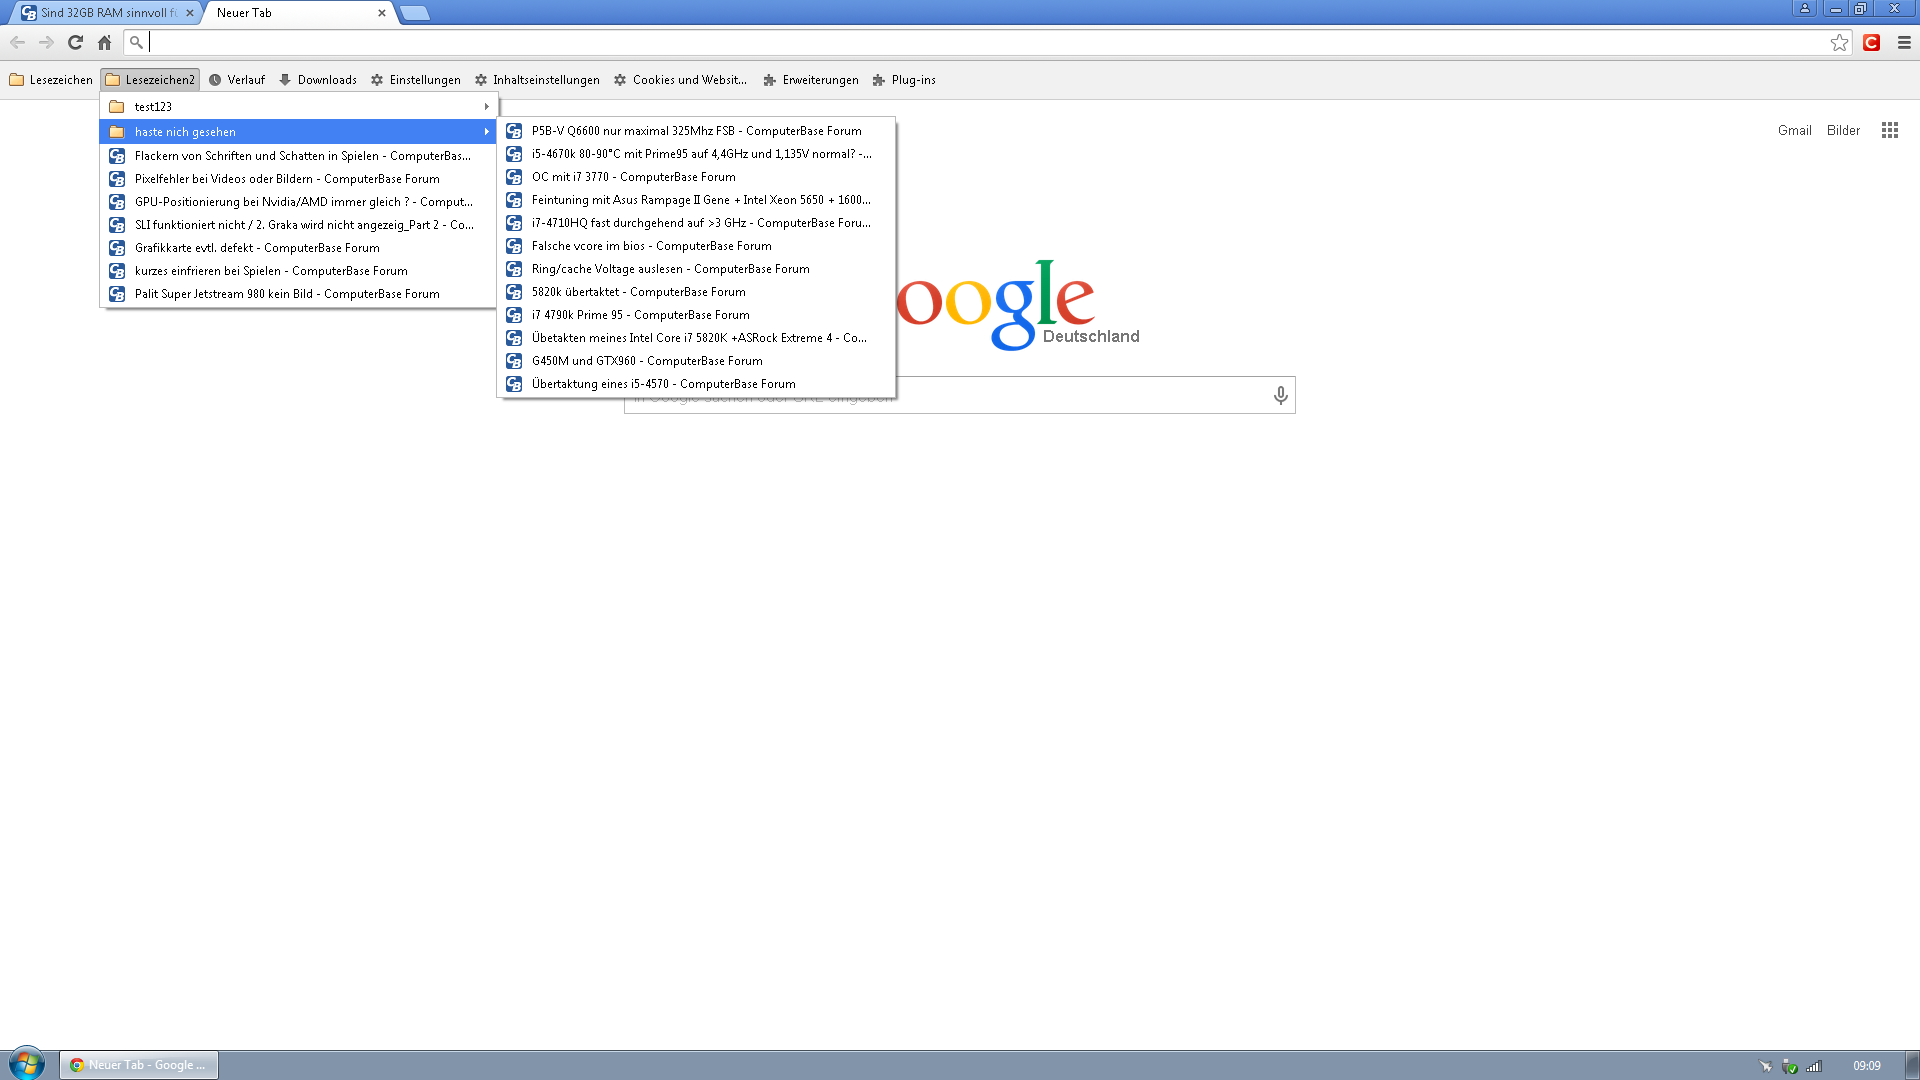Open '5820k übertaktet' bookmark entry
1920x1080 pixels.
click(x=638, y=292)
